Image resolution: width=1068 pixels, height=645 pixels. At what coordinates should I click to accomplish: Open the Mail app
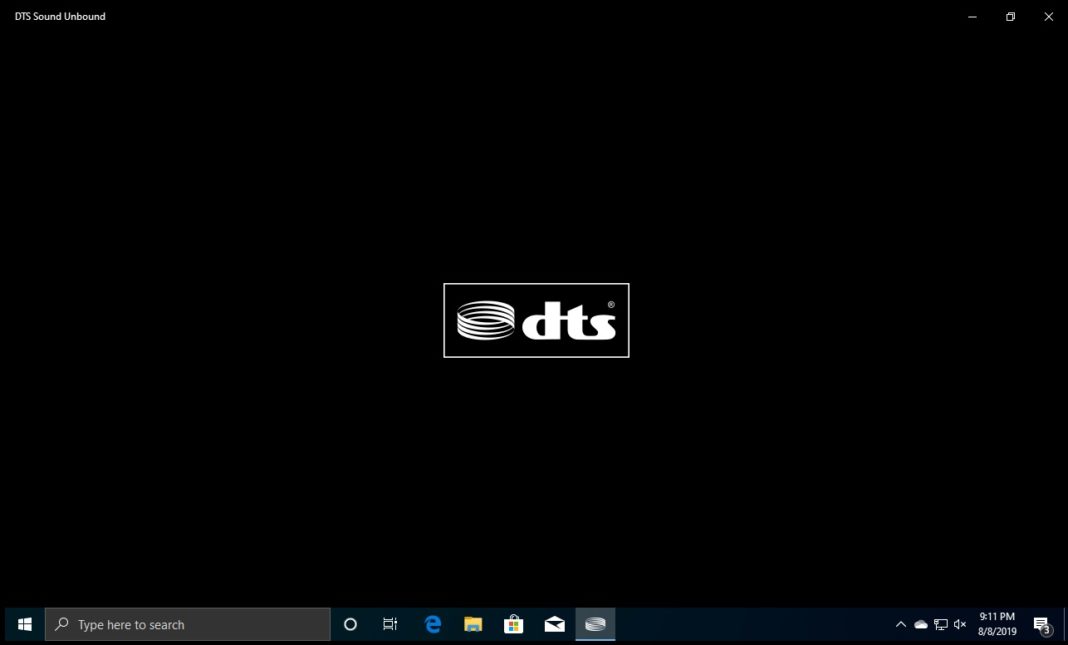(x=554, y=623)
